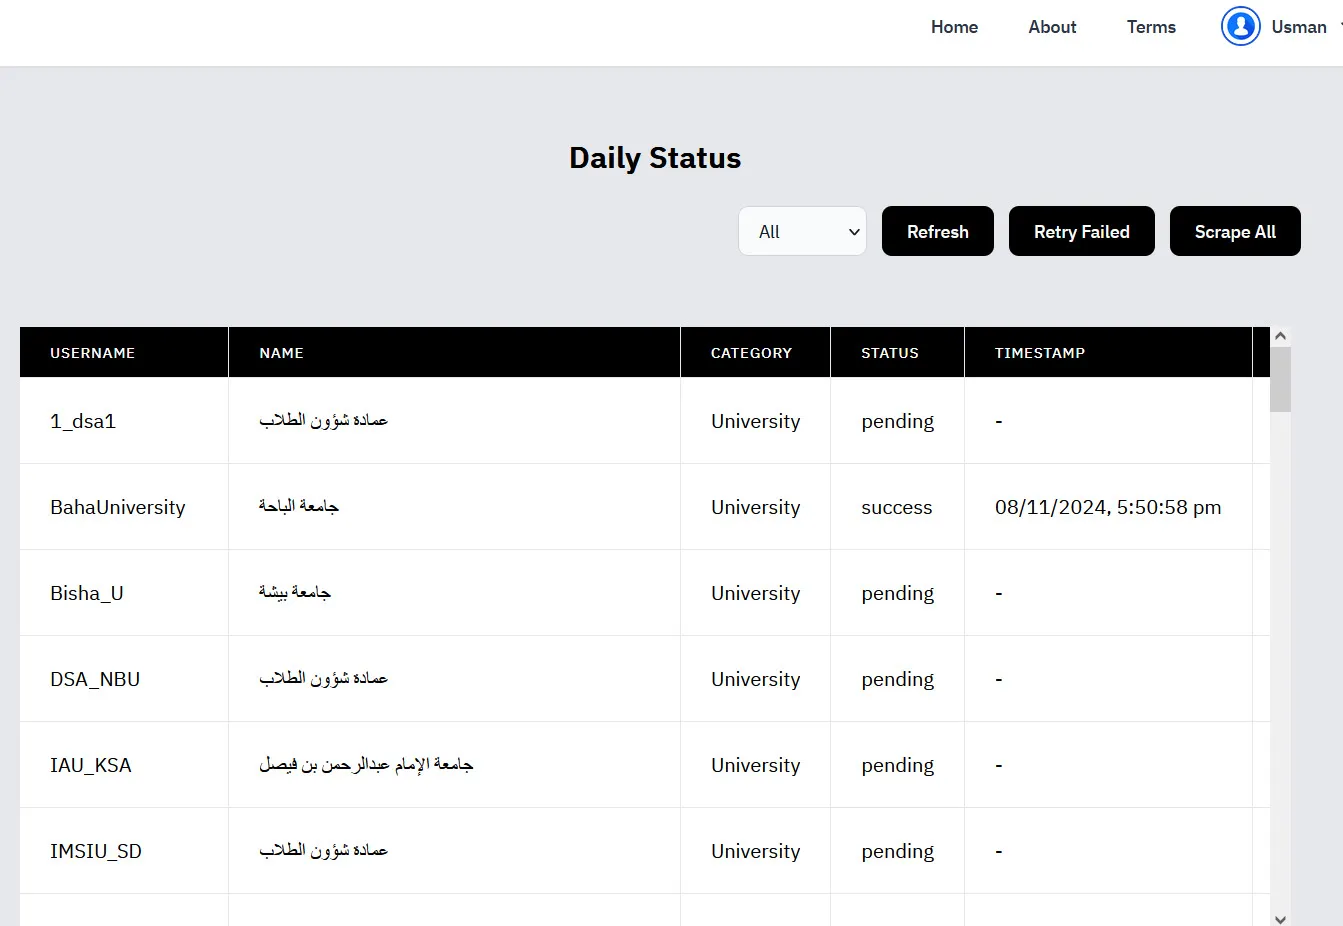Click the Arabic name in IAU_KSA row
Image resolution: width=1343 pixels, height=926 pixels.
(x=366, y=765)
